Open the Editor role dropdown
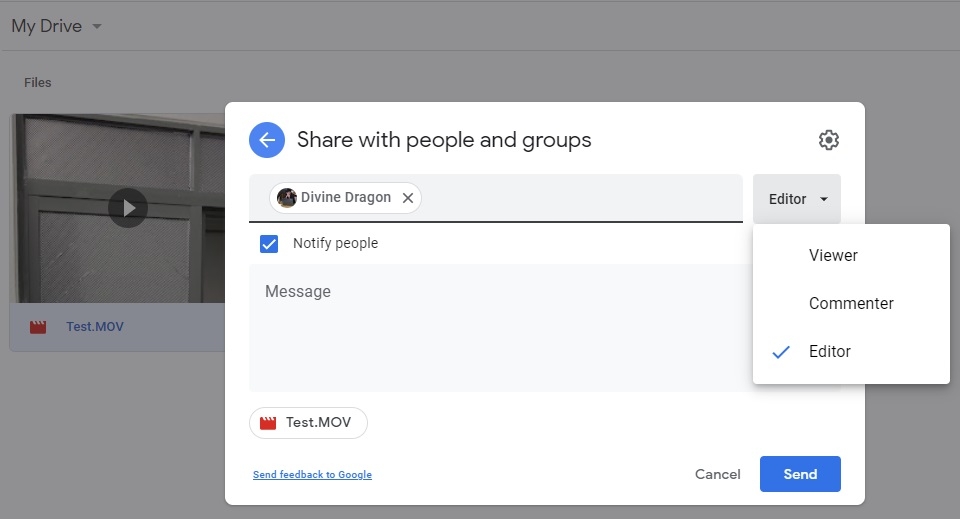960x519 pixels. pyautogui.click(x=797, y=199)
